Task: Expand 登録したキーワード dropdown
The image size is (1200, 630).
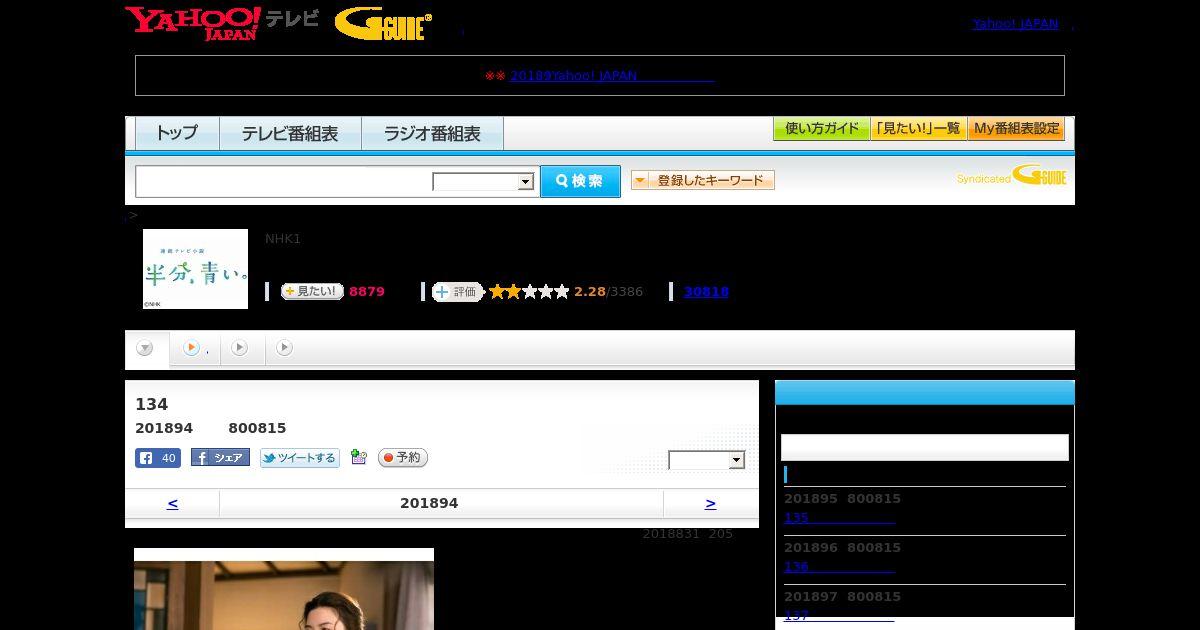Action: [703, 180]
